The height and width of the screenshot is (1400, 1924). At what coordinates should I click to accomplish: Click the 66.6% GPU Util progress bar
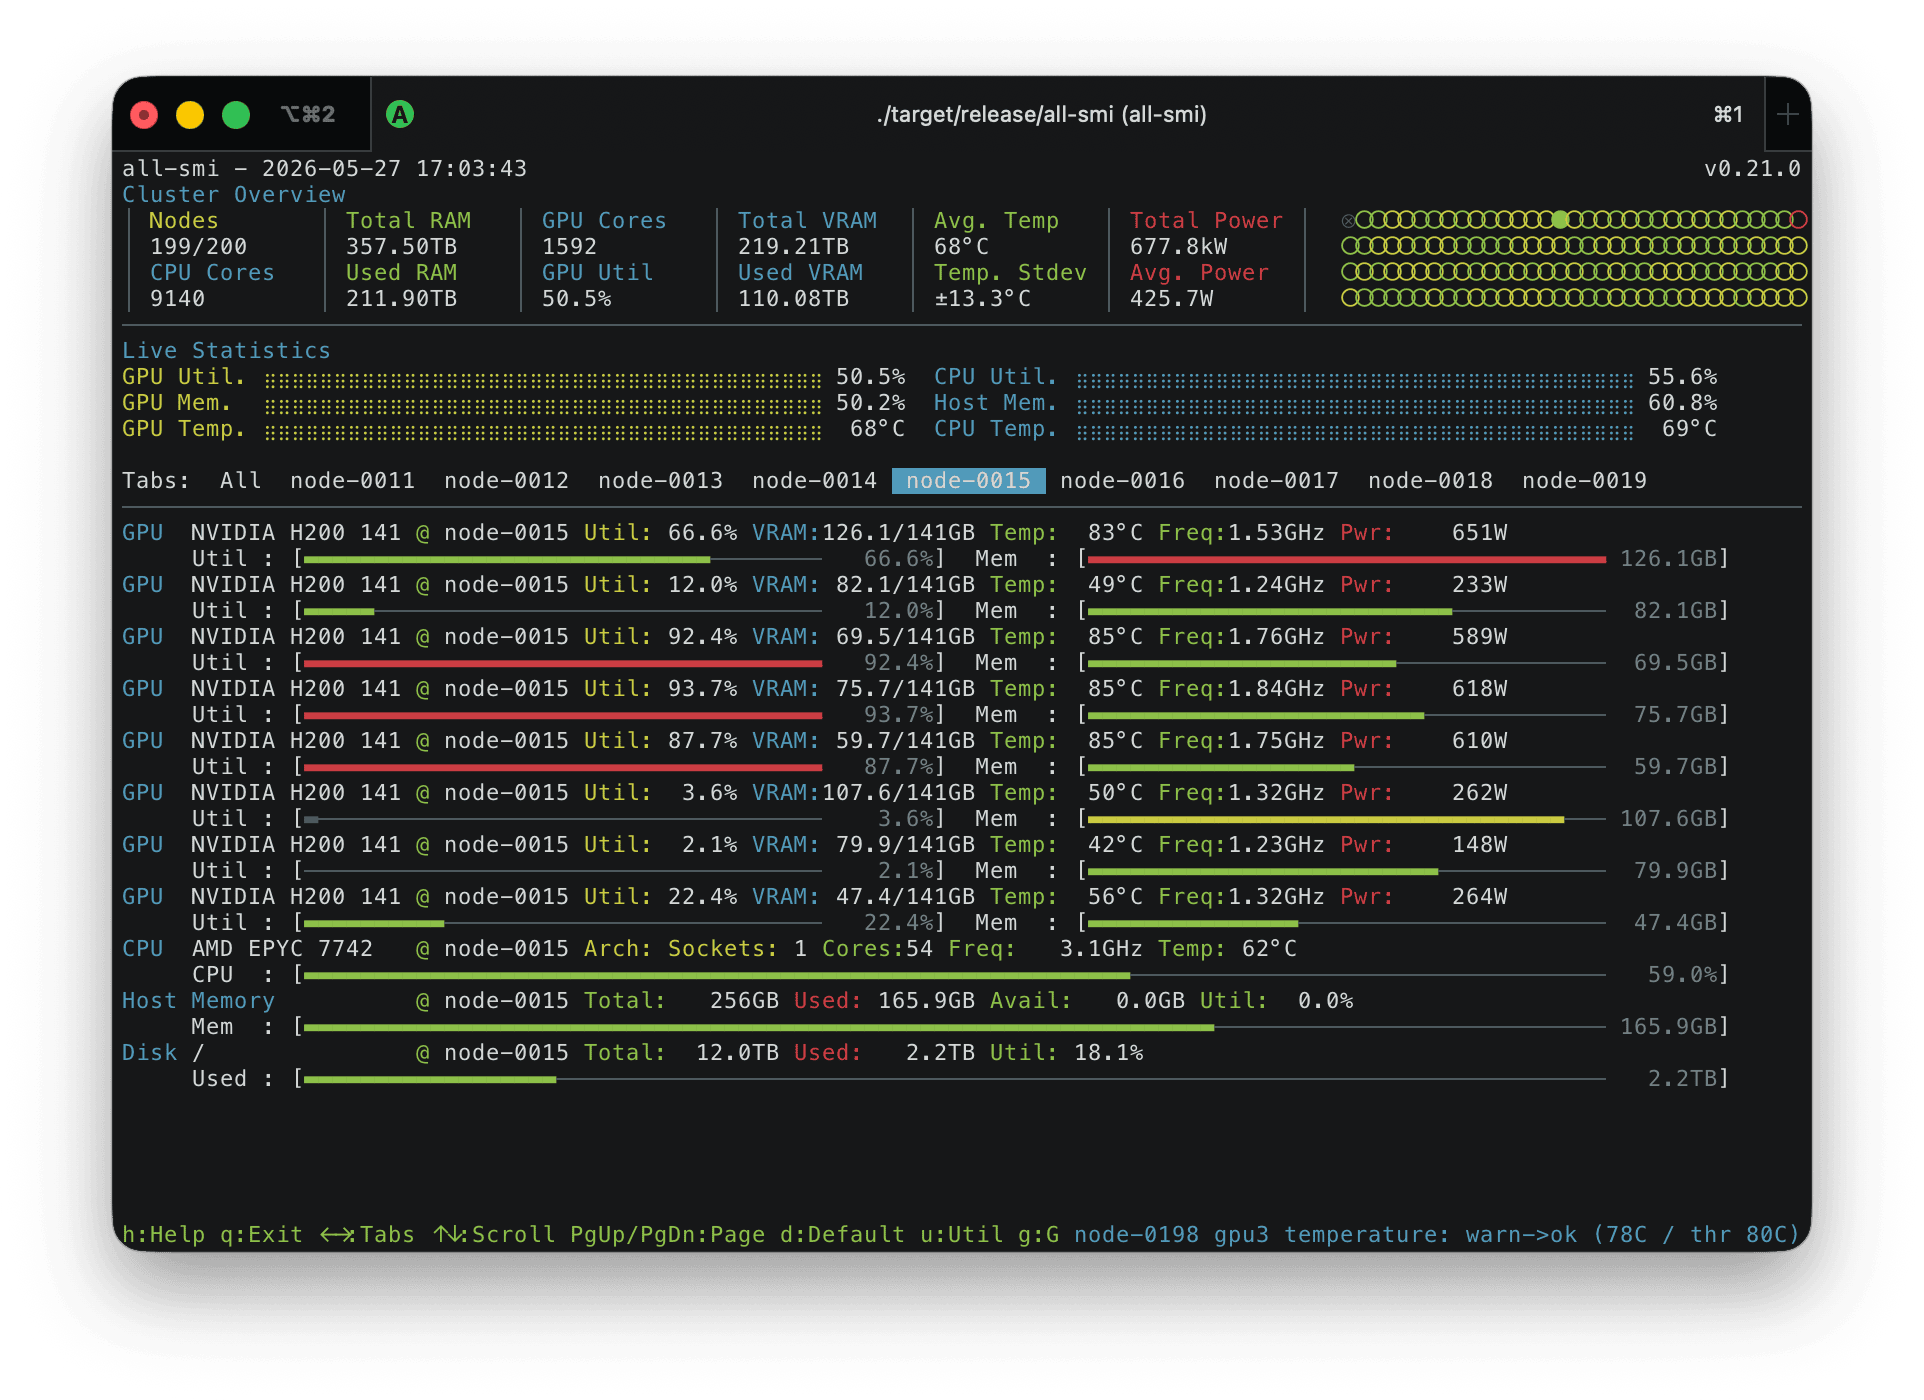click(x=563, y=559)
